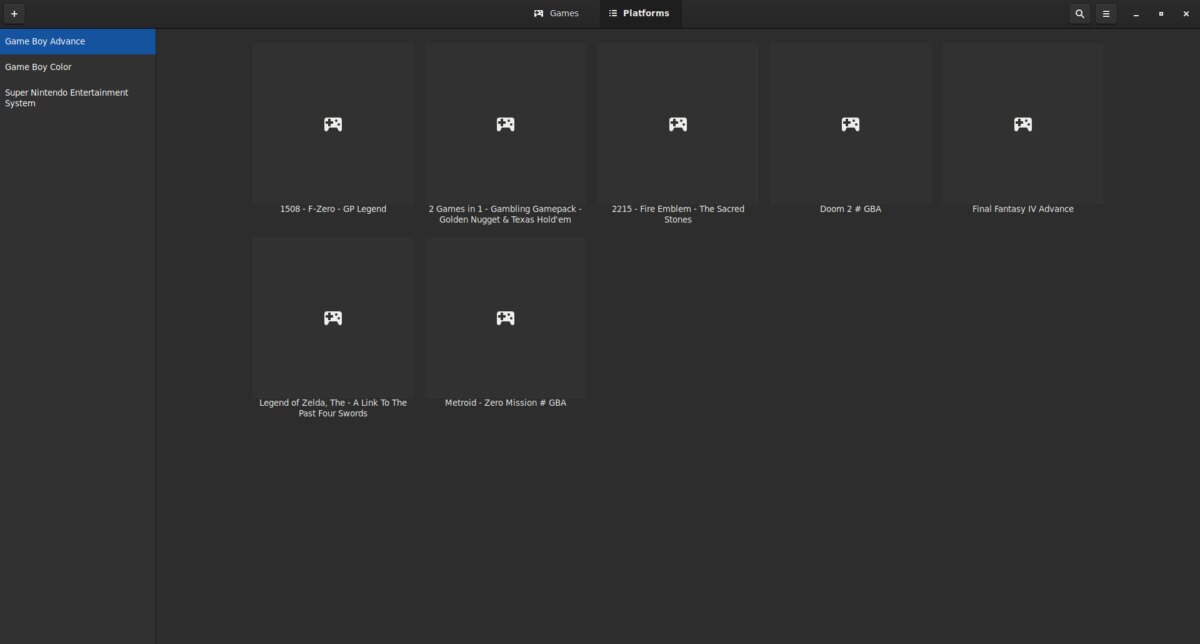This screenshot has height=644, width=1200.
Task: Open the search magnifier icon
Action: tap(1079, 14)
